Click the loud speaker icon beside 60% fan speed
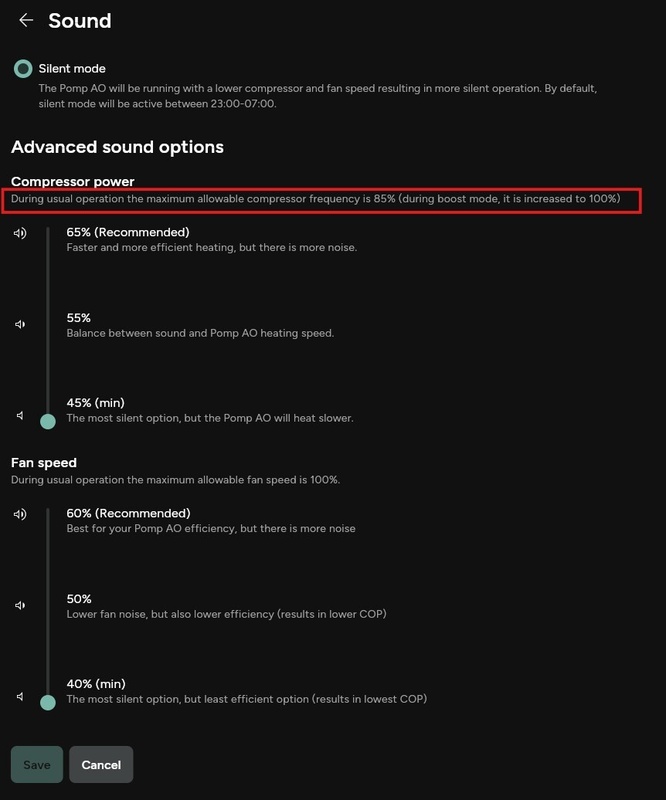The height and width of the screenshot is (800, 666). 20,514
